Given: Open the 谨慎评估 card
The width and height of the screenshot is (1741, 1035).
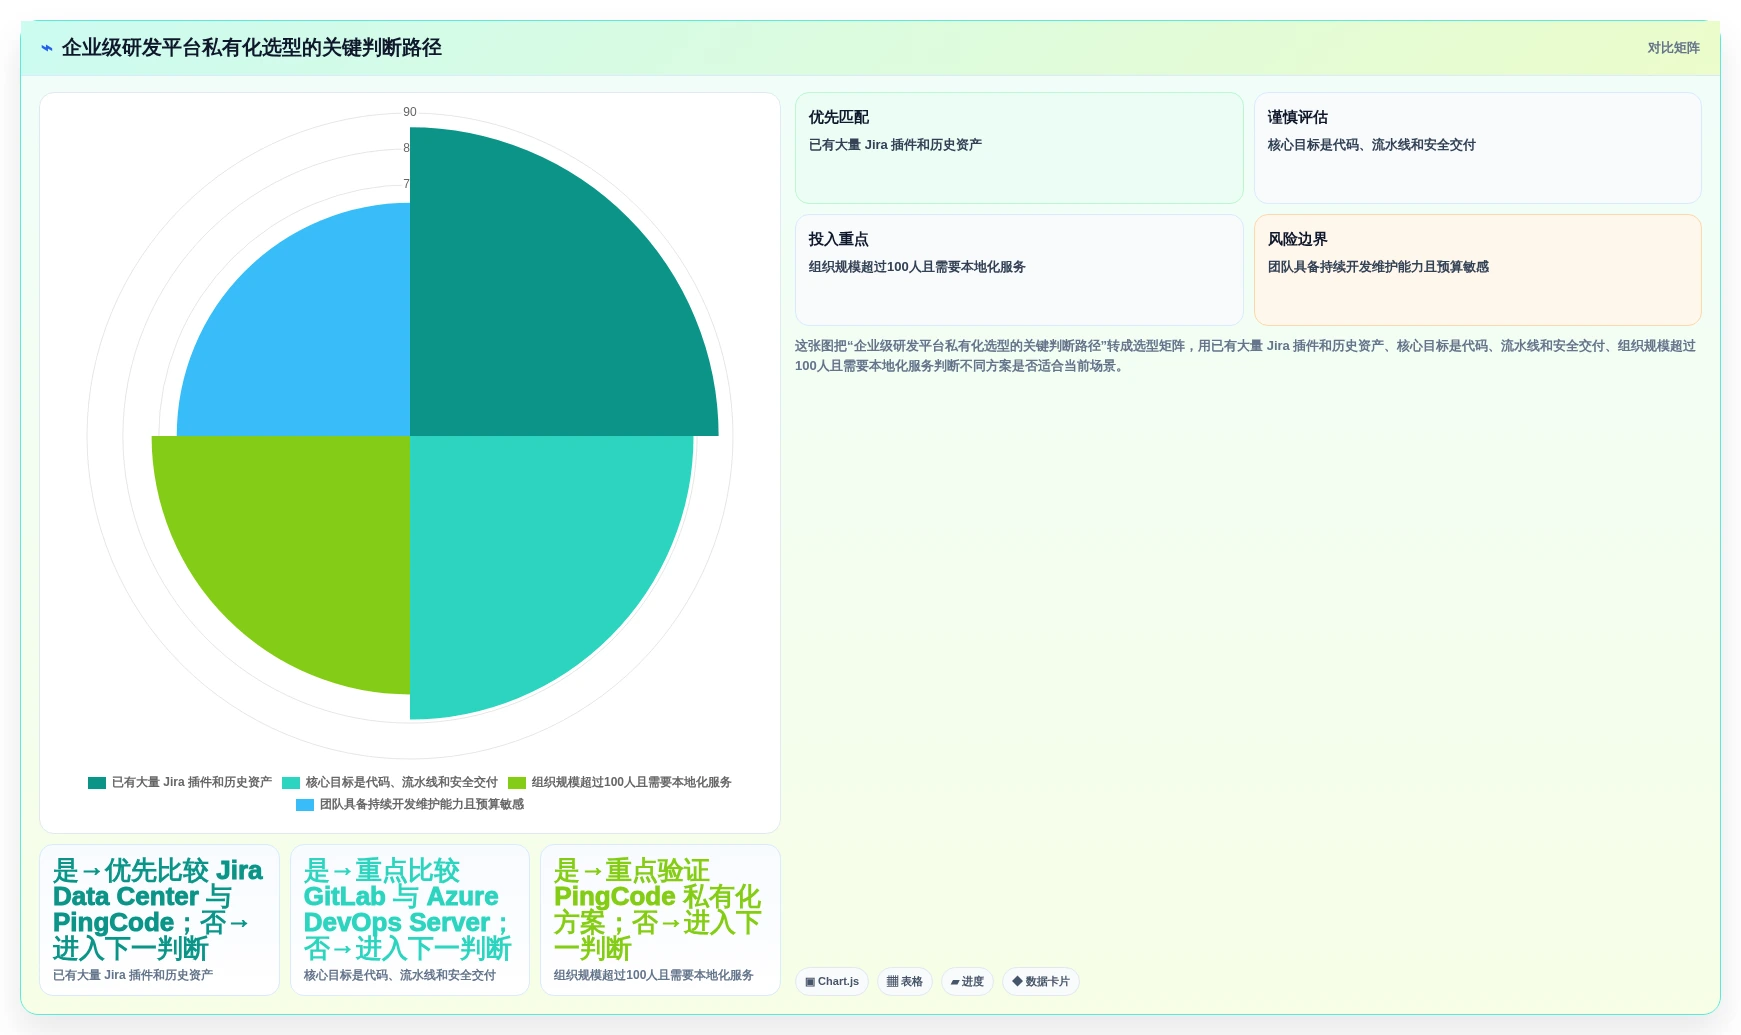Looking at the screenshot, I should point(1478,148).
